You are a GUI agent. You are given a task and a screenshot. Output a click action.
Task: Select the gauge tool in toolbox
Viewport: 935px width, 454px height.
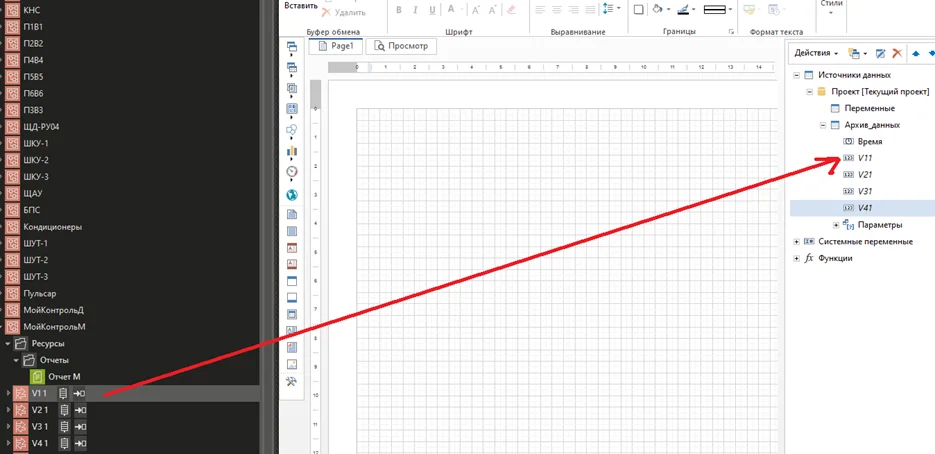(x=292, y=172)
